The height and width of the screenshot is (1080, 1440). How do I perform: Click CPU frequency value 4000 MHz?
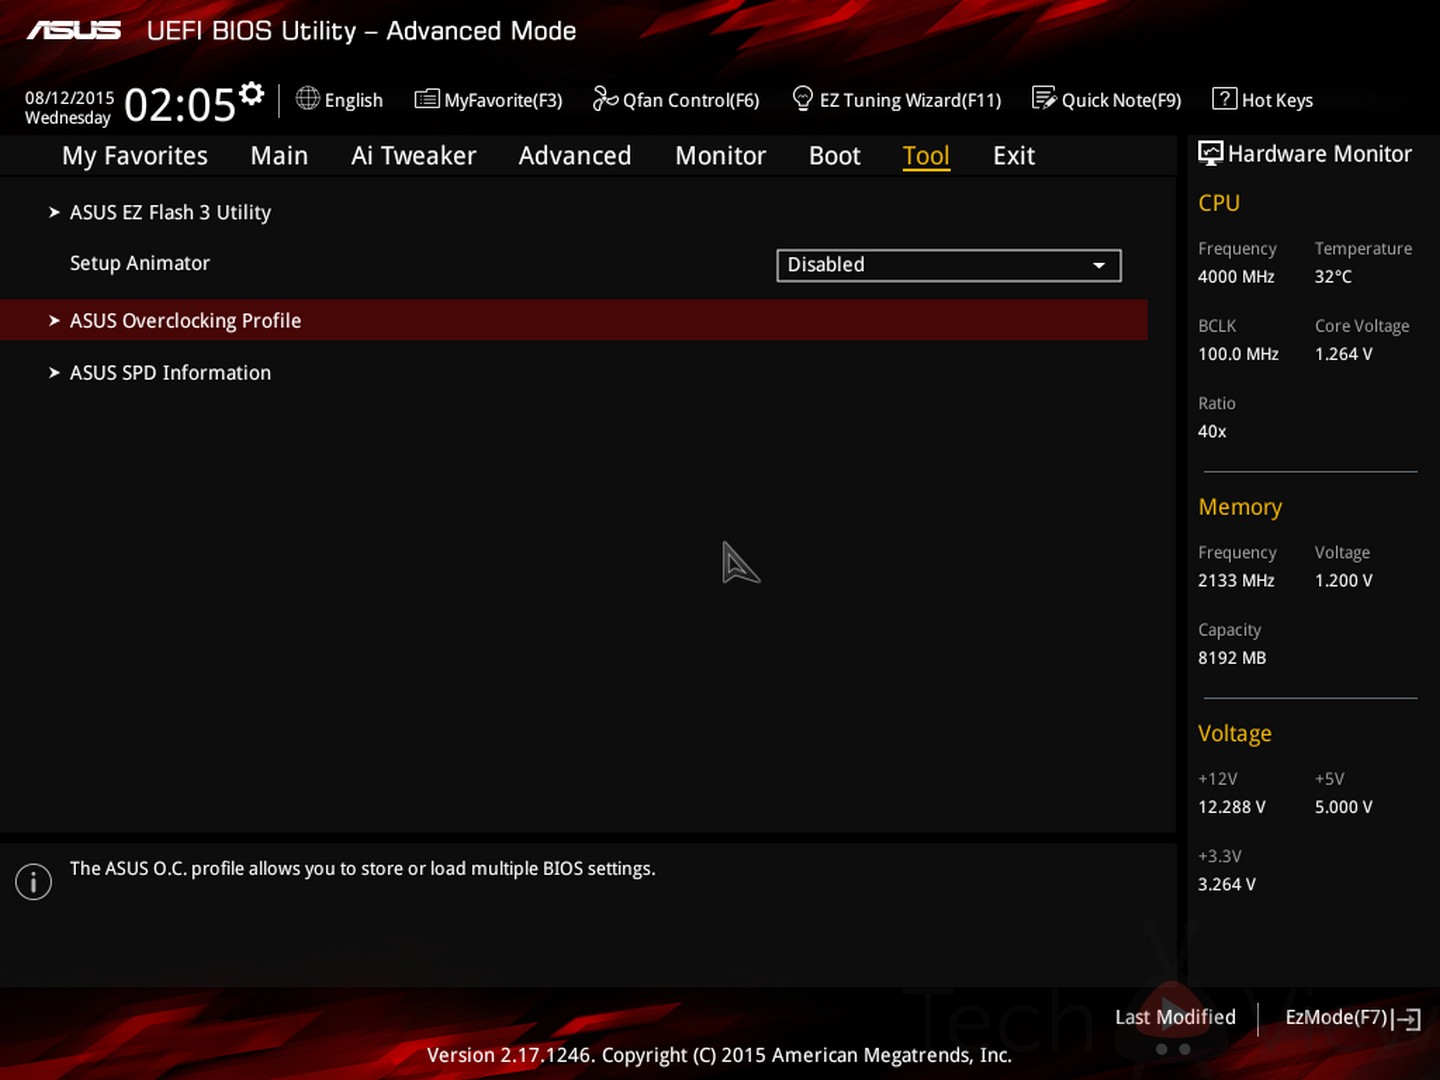(x=1236, y=277)
